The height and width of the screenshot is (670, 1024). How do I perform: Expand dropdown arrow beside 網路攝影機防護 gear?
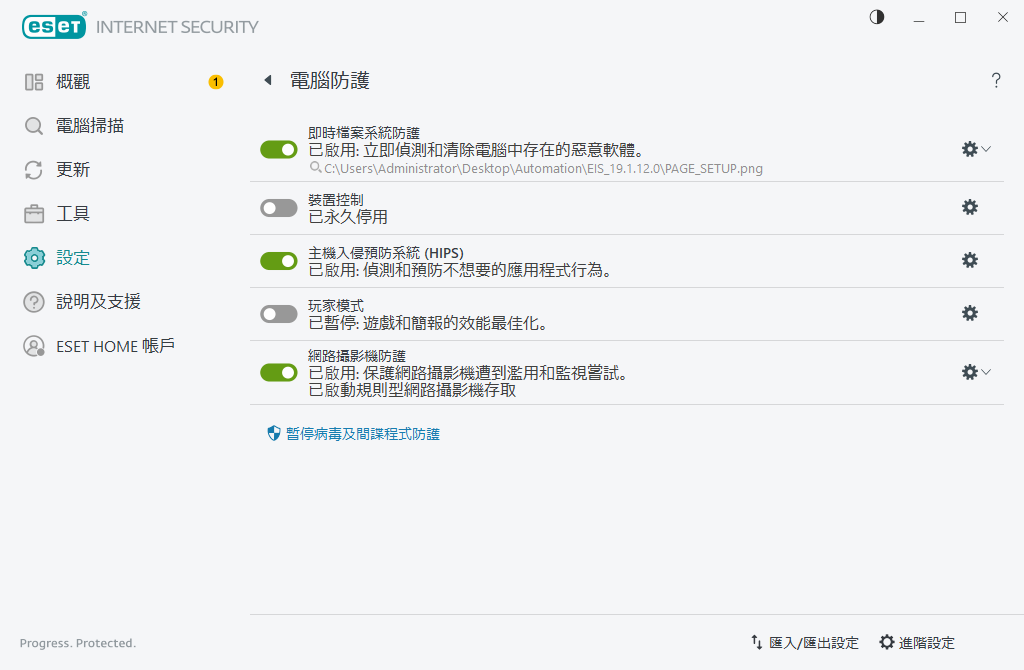point(986,372)
